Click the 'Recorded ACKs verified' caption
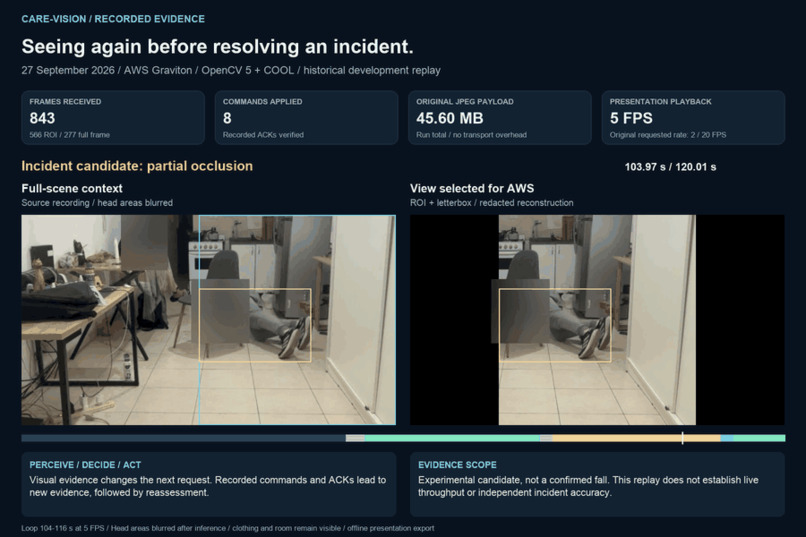Screen dimensions: 806x537 point(263,135)
